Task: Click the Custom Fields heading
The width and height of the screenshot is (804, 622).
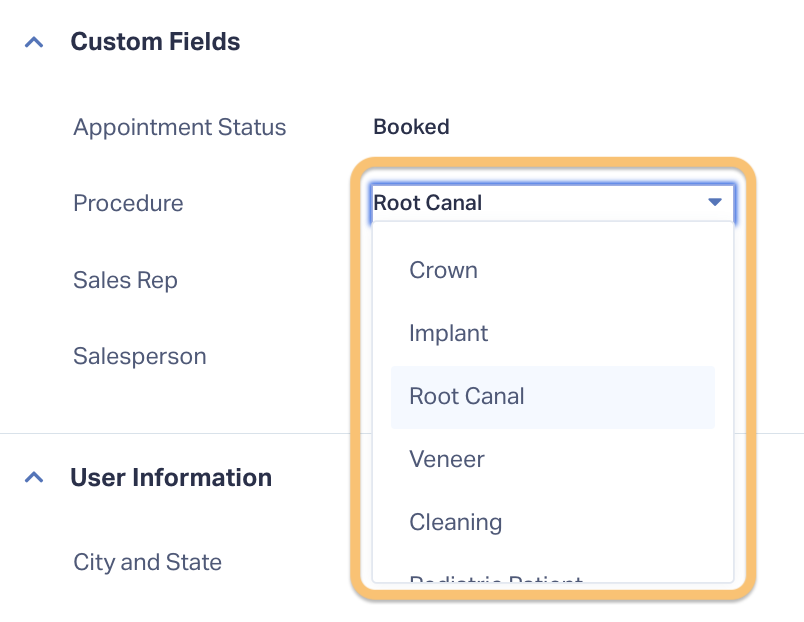Action: (155, 42)
